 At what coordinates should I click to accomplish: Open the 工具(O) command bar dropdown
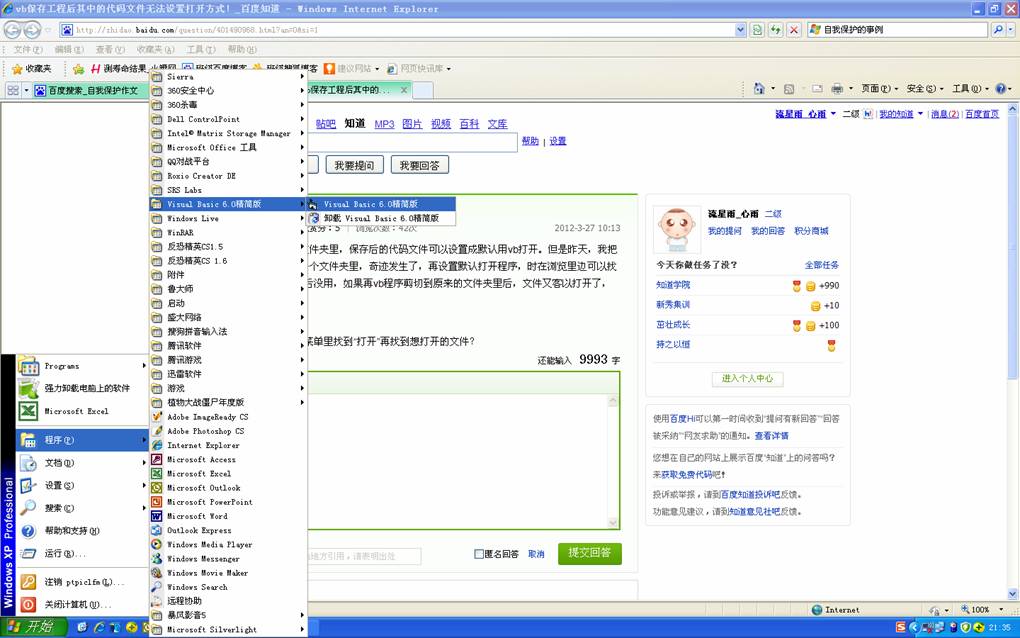pyautogui.click(x=971, y=88)
